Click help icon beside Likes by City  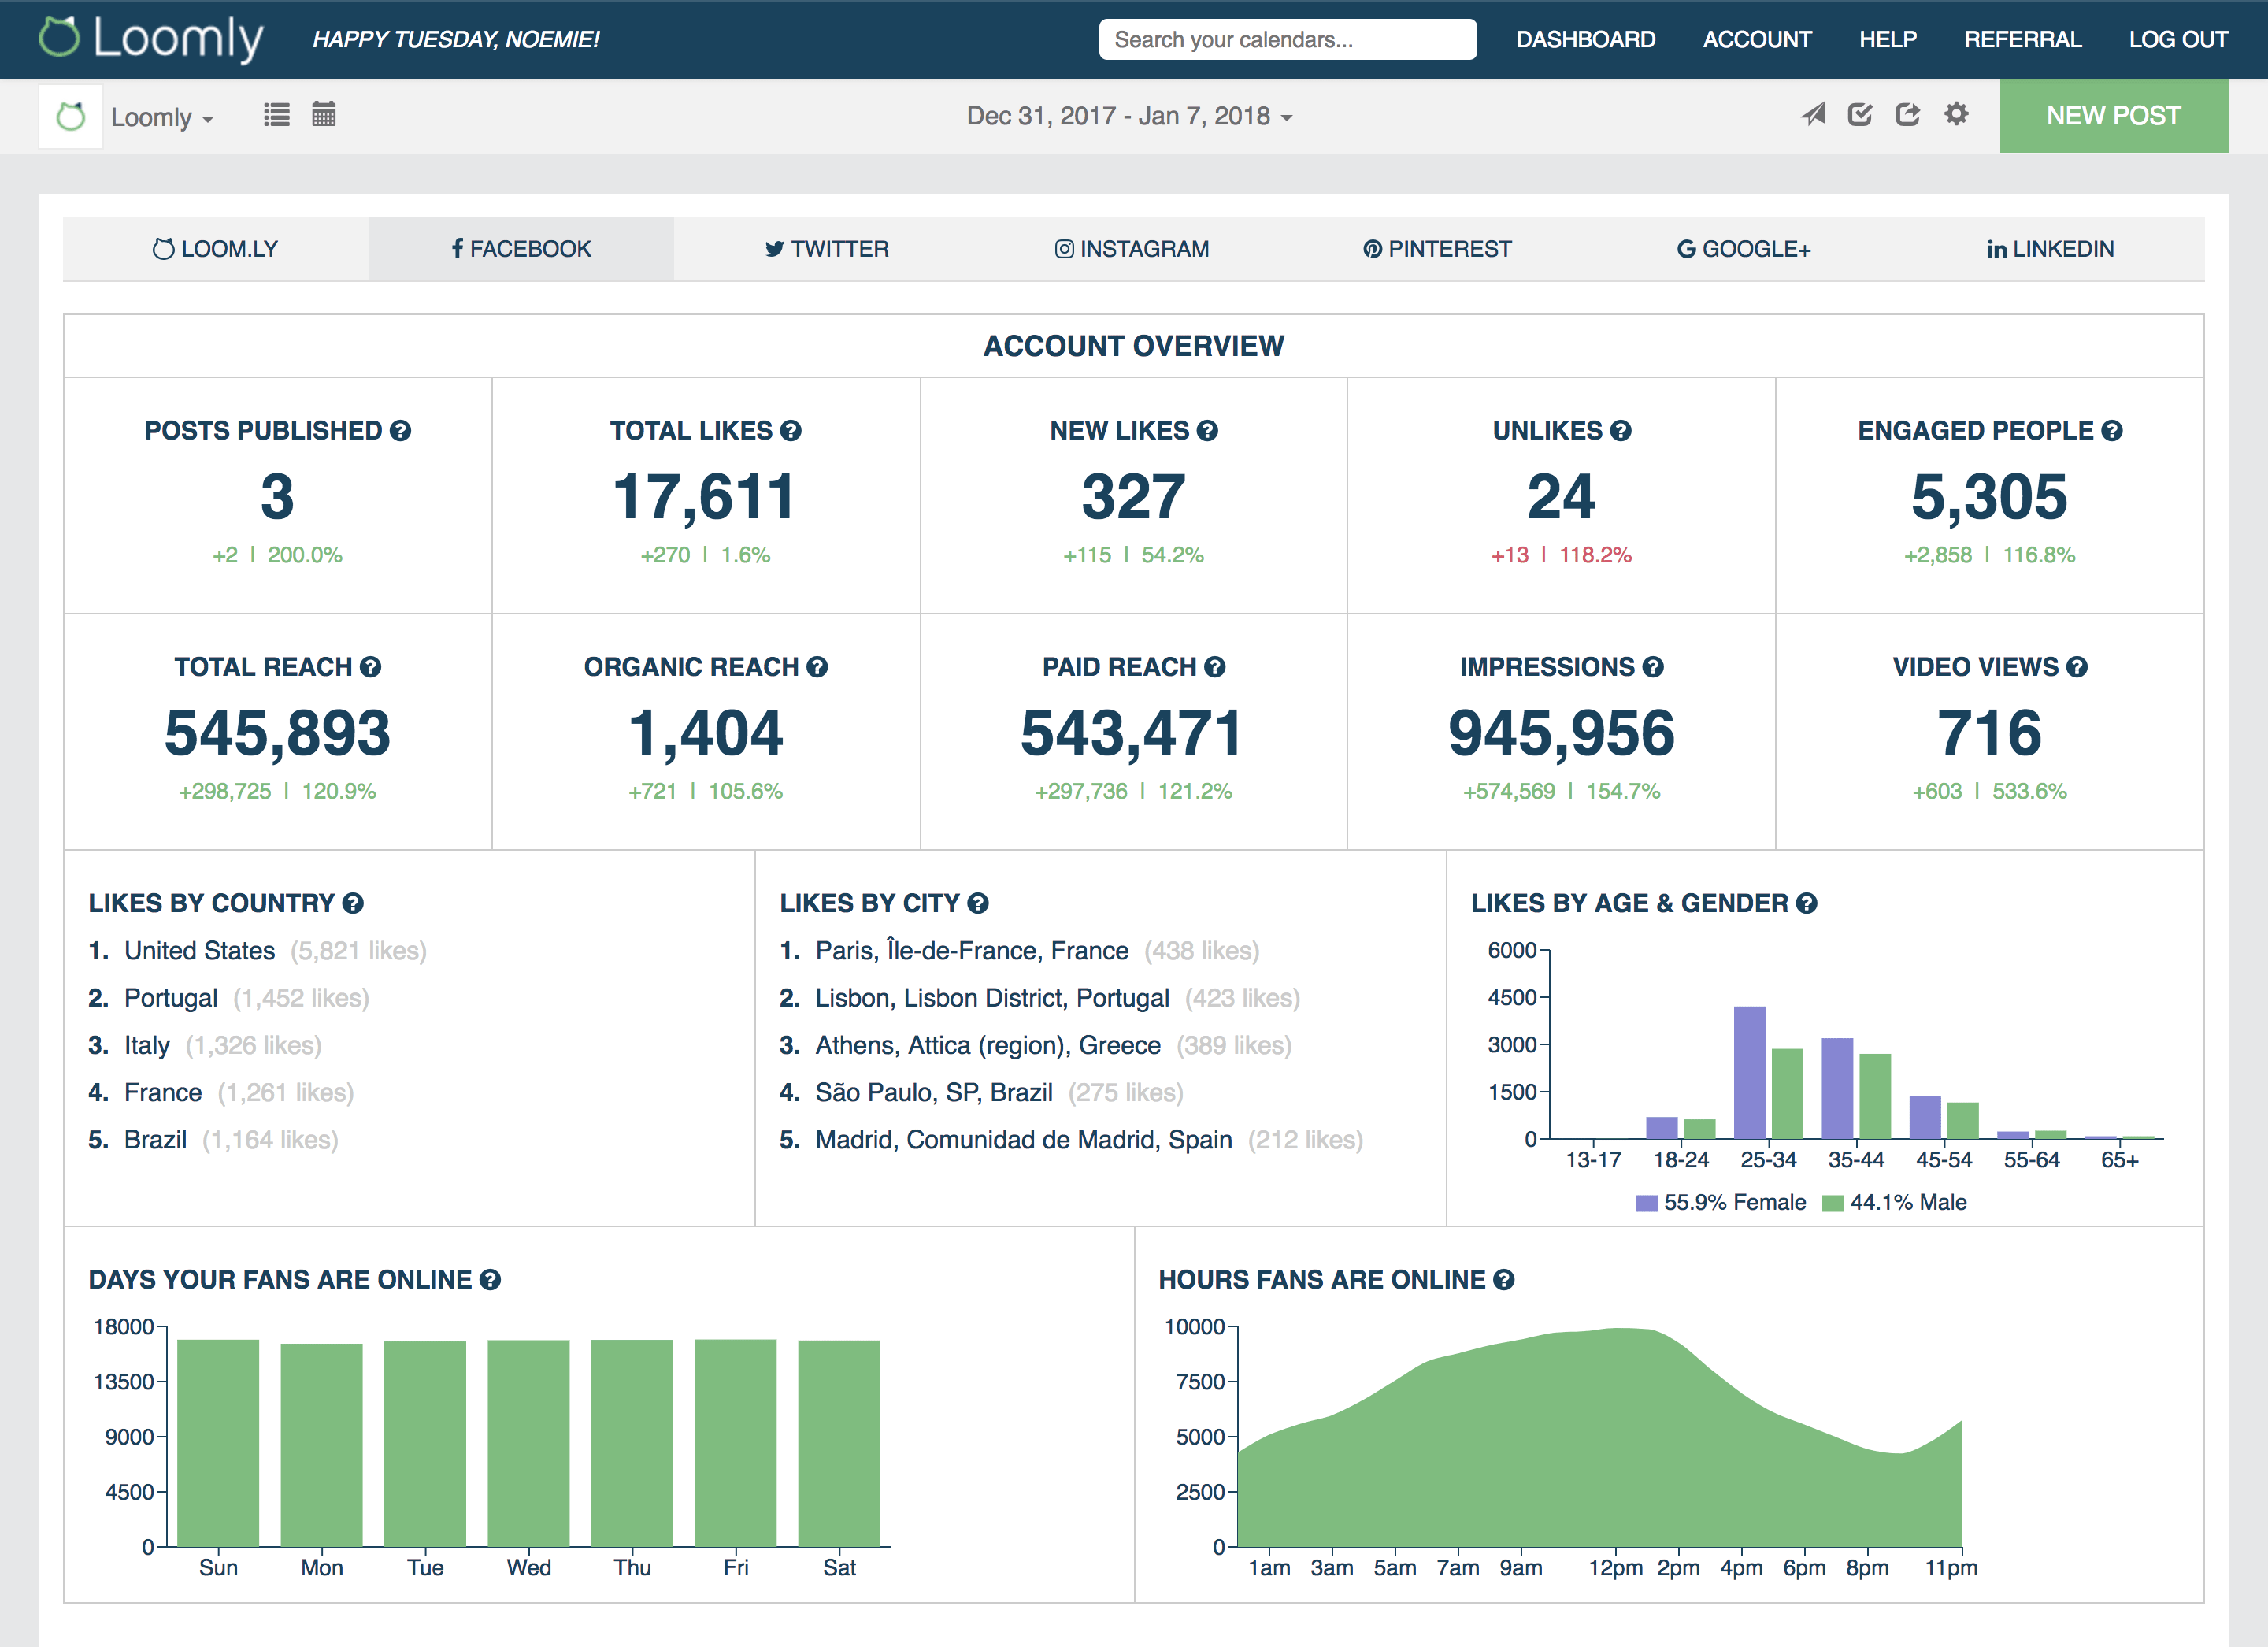[978, 904]
